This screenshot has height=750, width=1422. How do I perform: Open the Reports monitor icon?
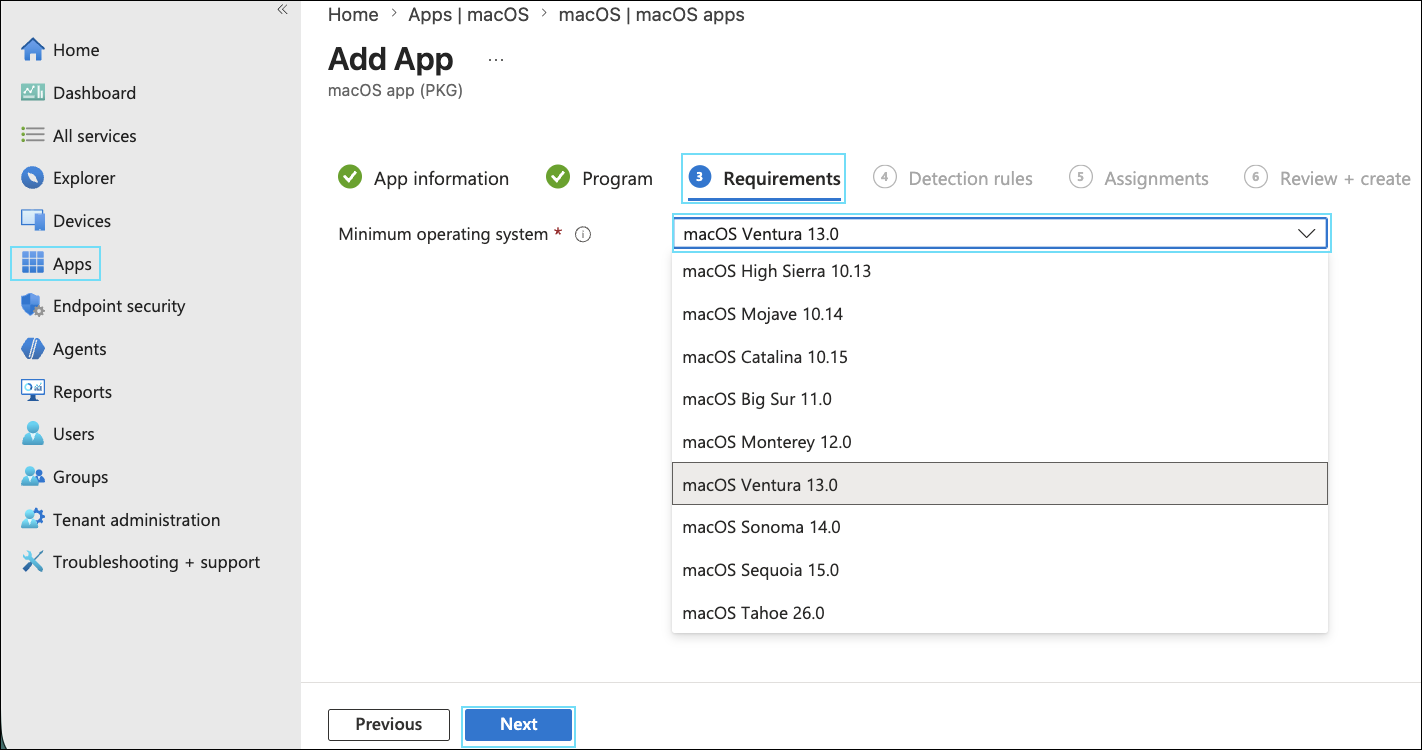click(x=33, y=392)
